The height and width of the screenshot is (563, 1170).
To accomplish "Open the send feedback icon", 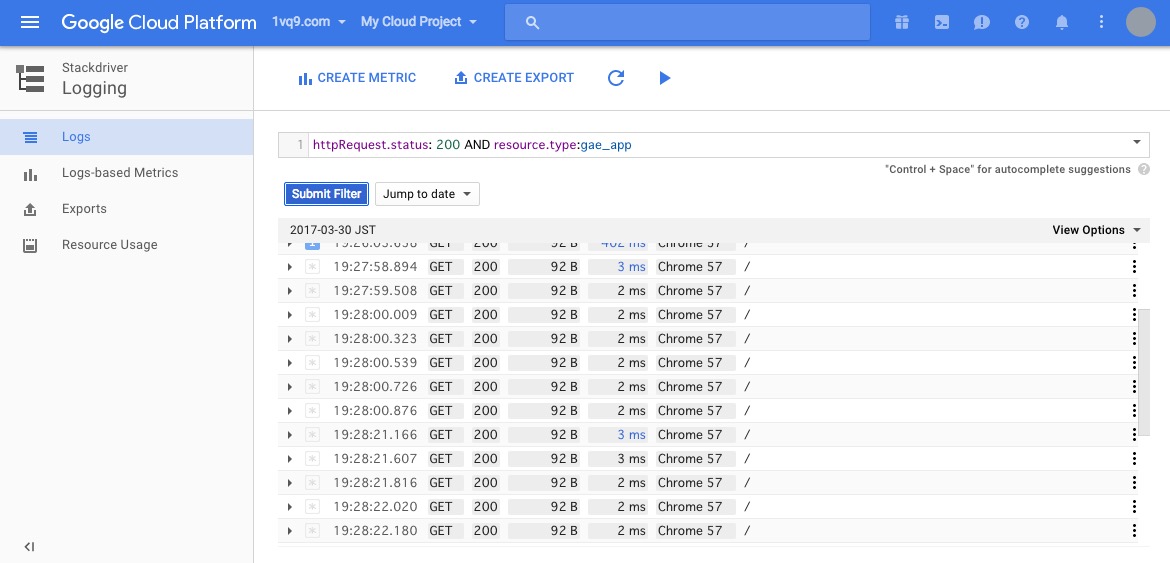I will pos(982,22).
